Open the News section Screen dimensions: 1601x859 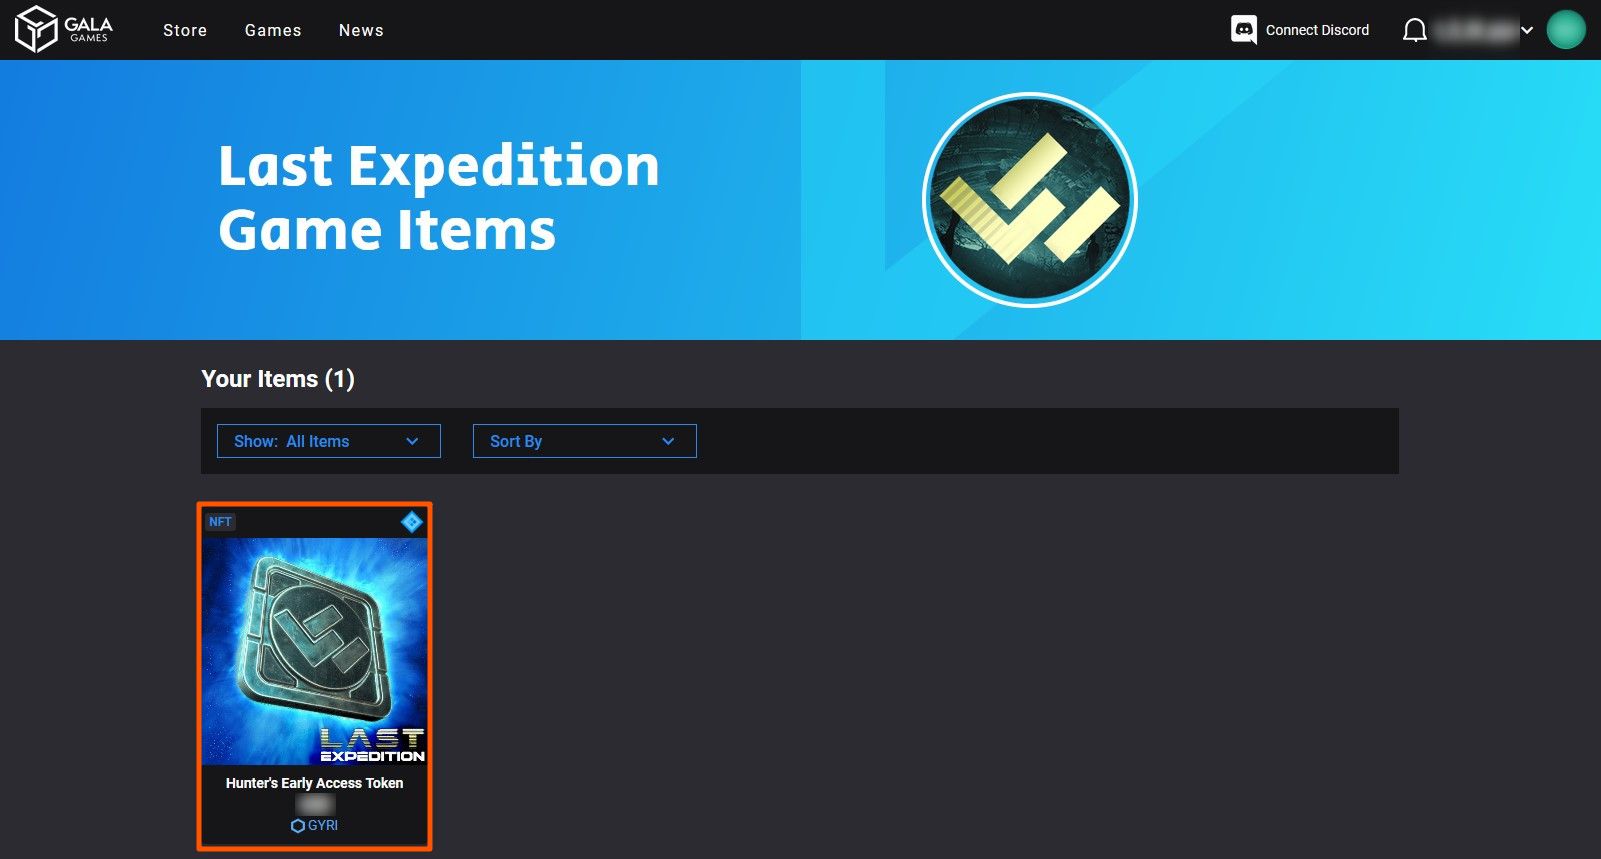[x=361, y=30]
